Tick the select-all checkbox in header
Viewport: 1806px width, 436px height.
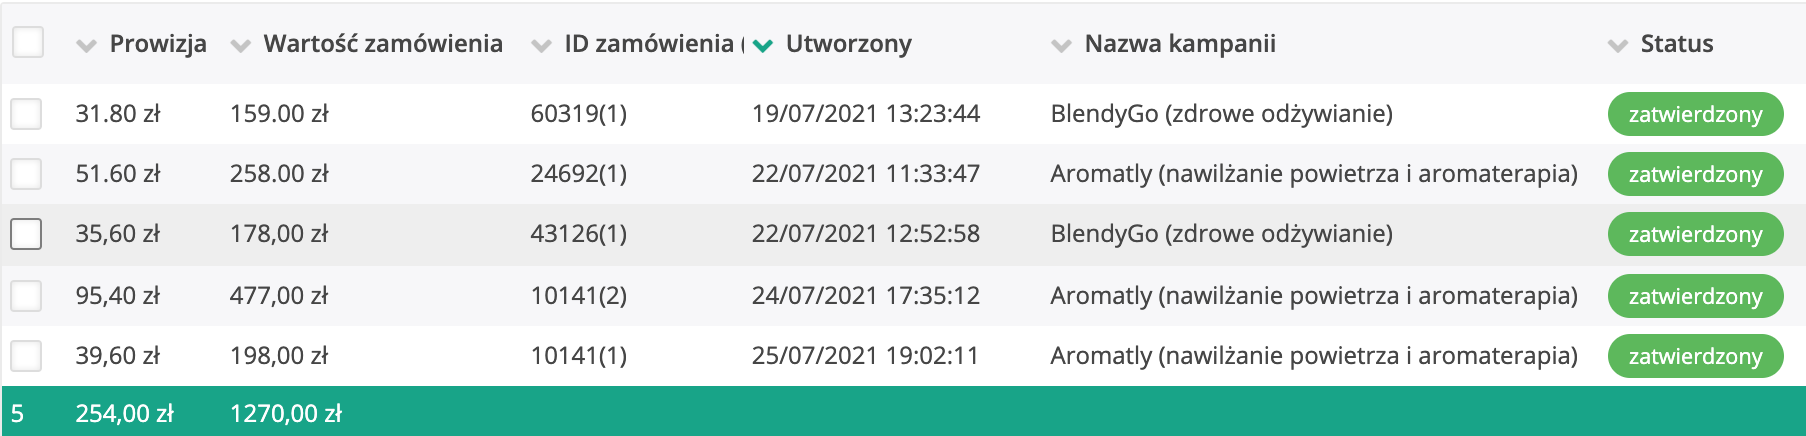tap(28, 42)
